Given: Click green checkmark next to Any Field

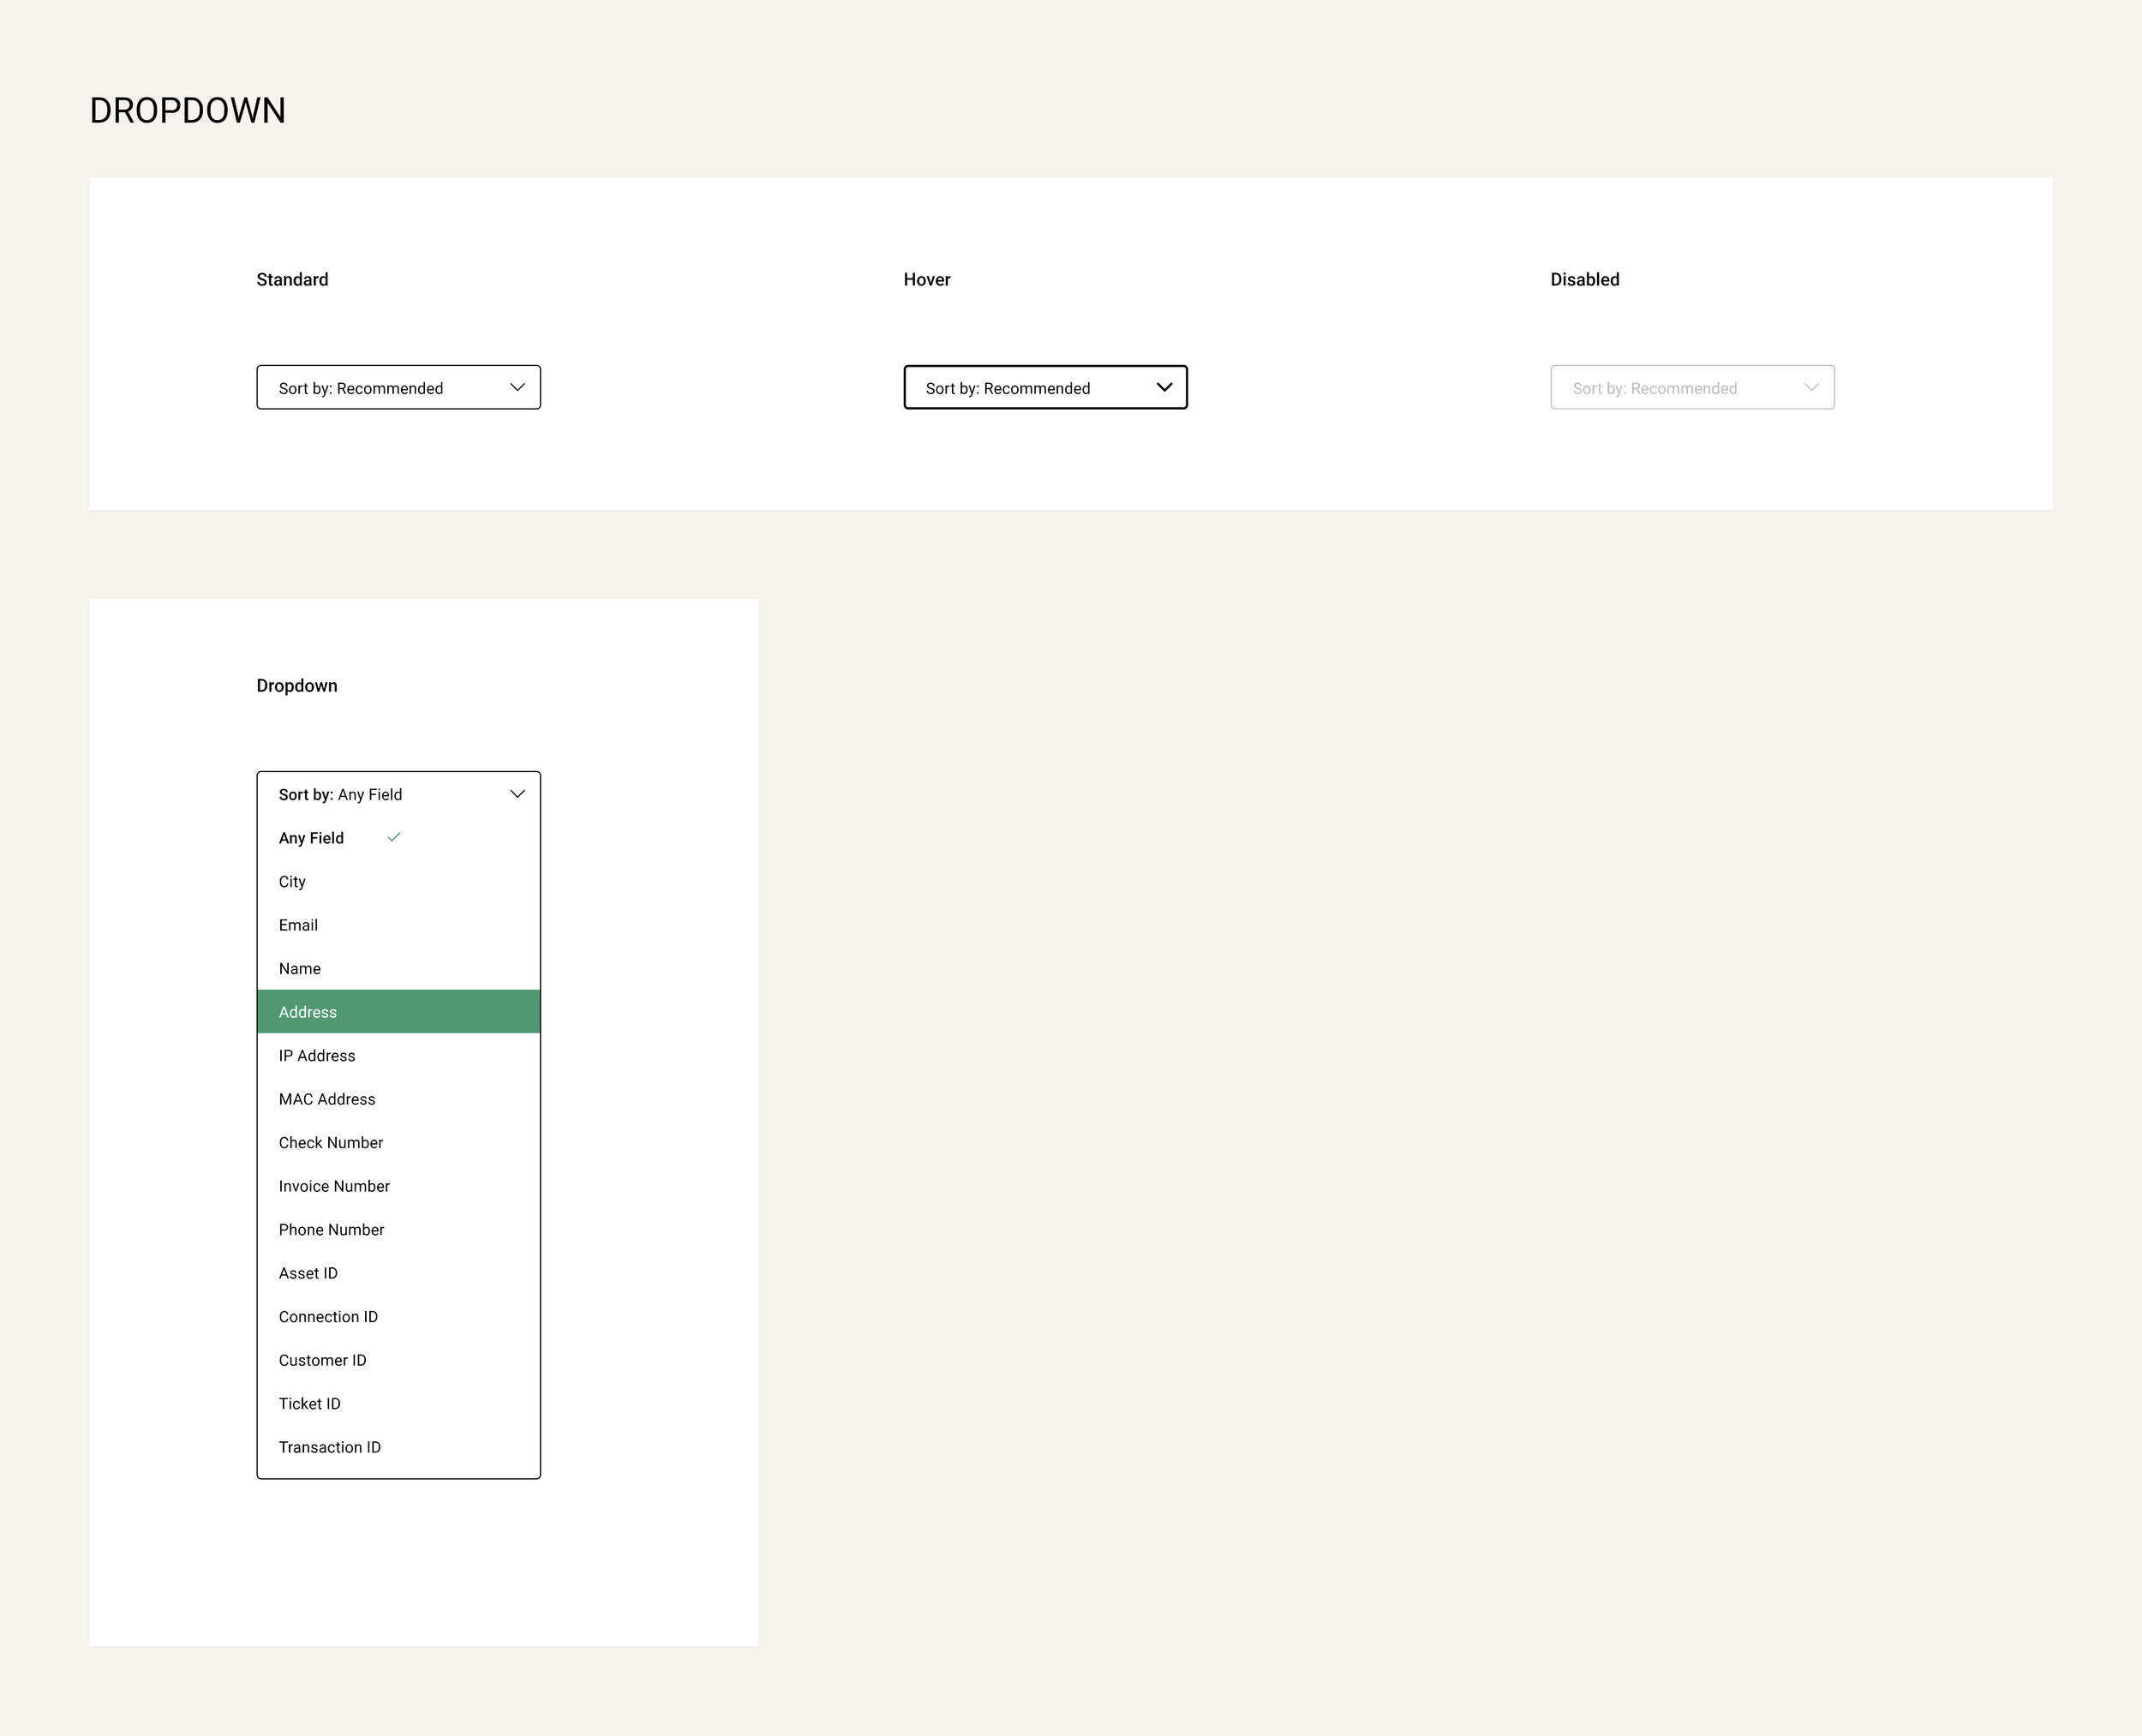Looking at the screenshot, I should click(x=394, y=837).
